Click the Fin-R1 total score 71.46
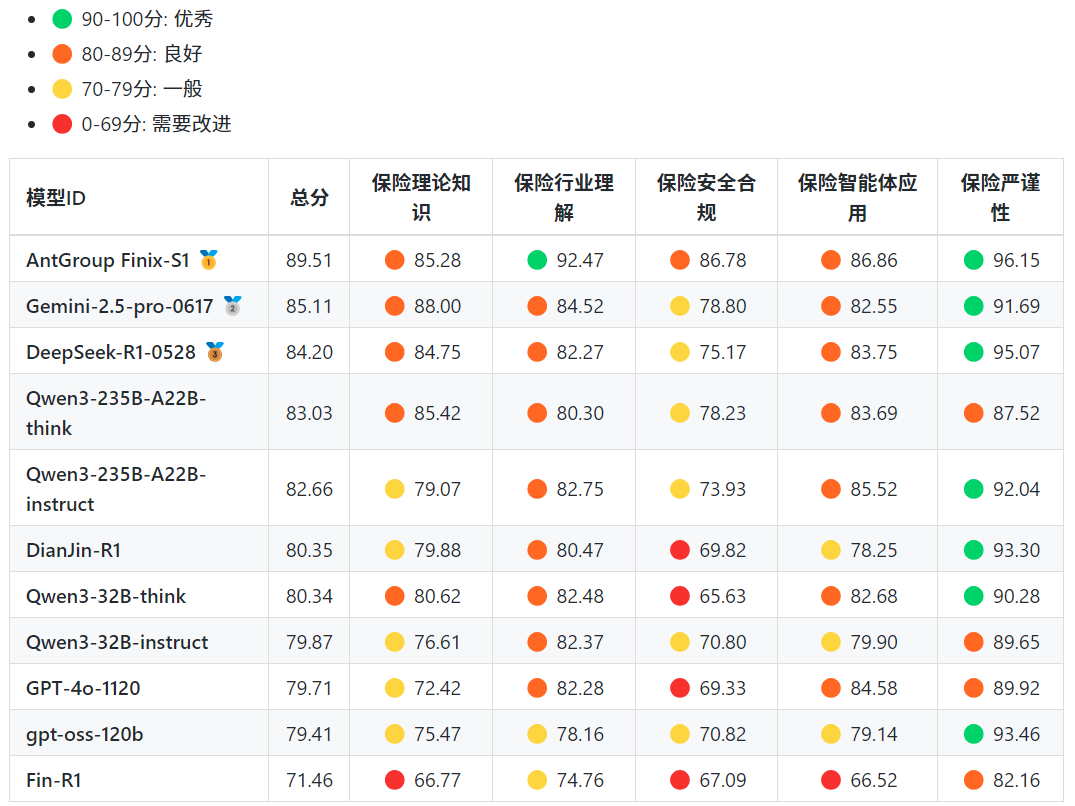1075x806 pixels. tap(309, 780)
